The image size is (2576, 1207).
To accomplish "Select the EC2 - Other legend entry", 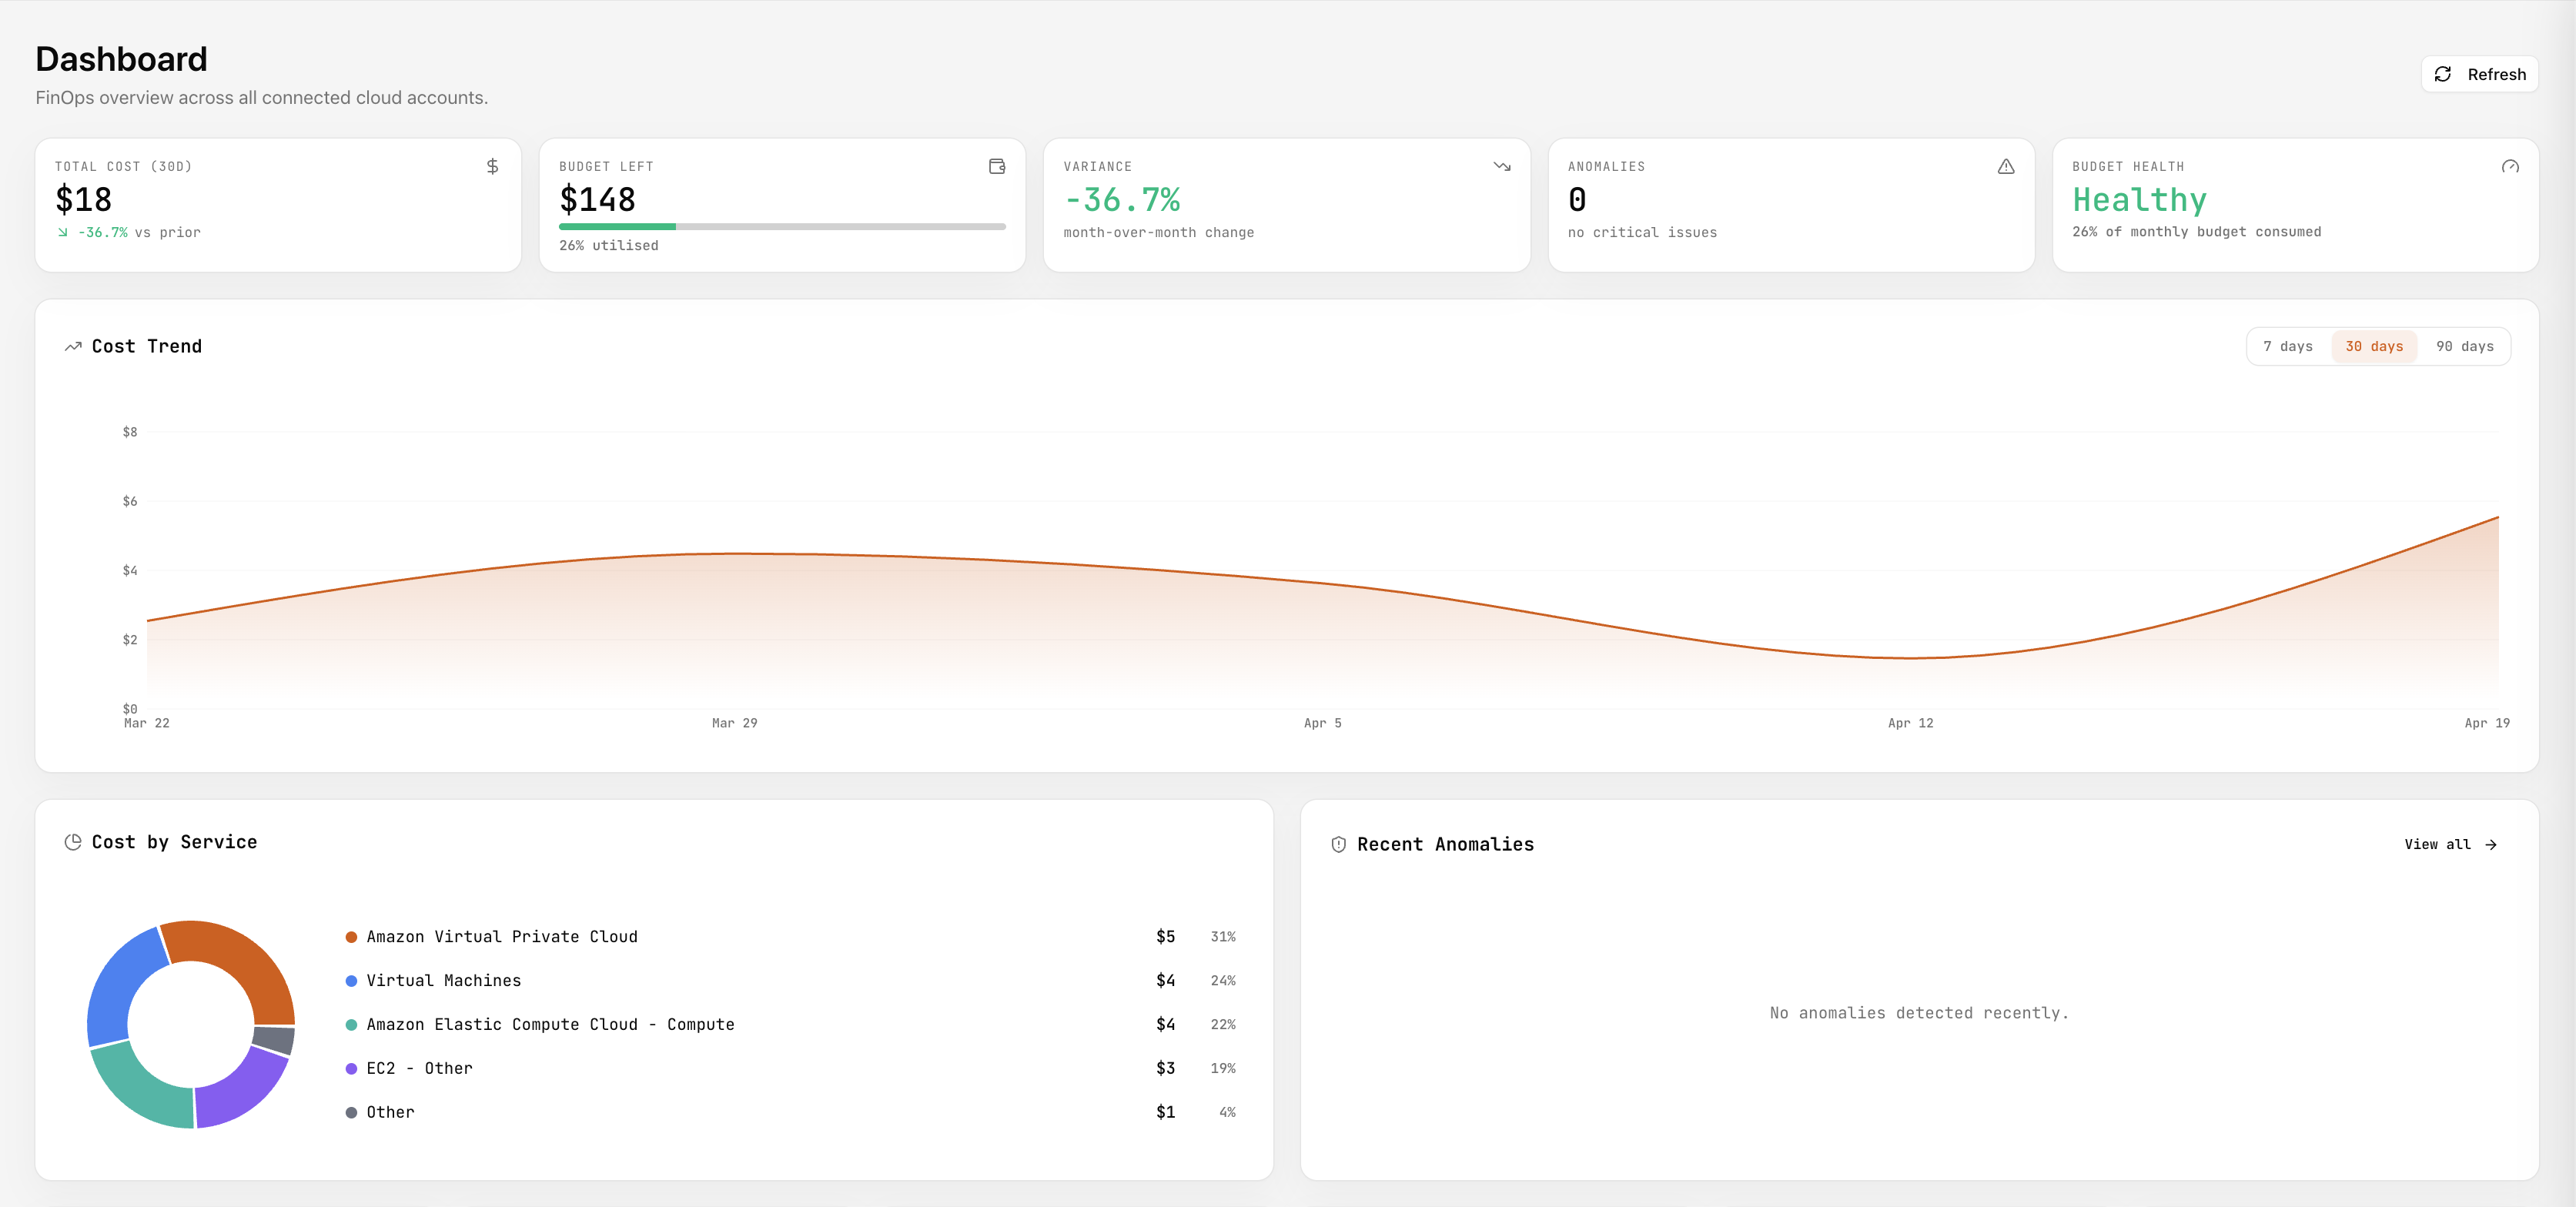I will coord(419,1068).
